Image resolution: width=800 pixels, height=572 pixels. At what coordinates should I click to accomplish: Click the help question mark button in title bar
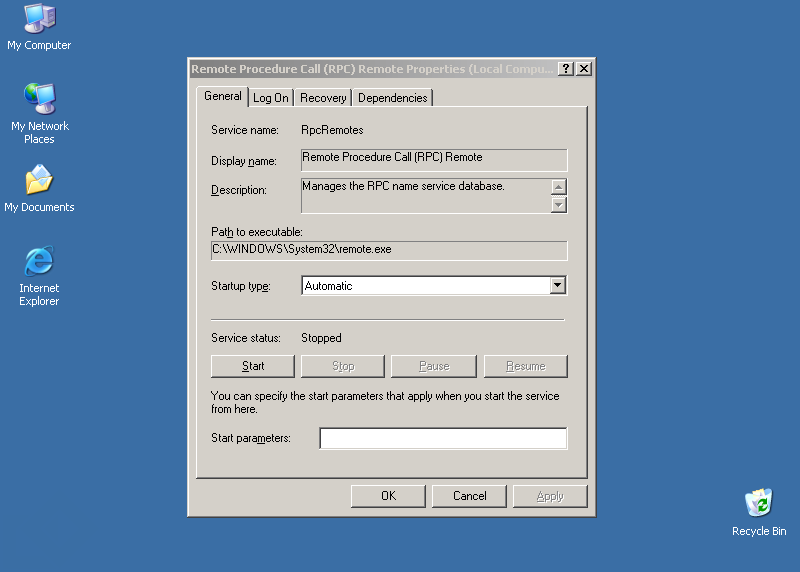pos(565,68)
